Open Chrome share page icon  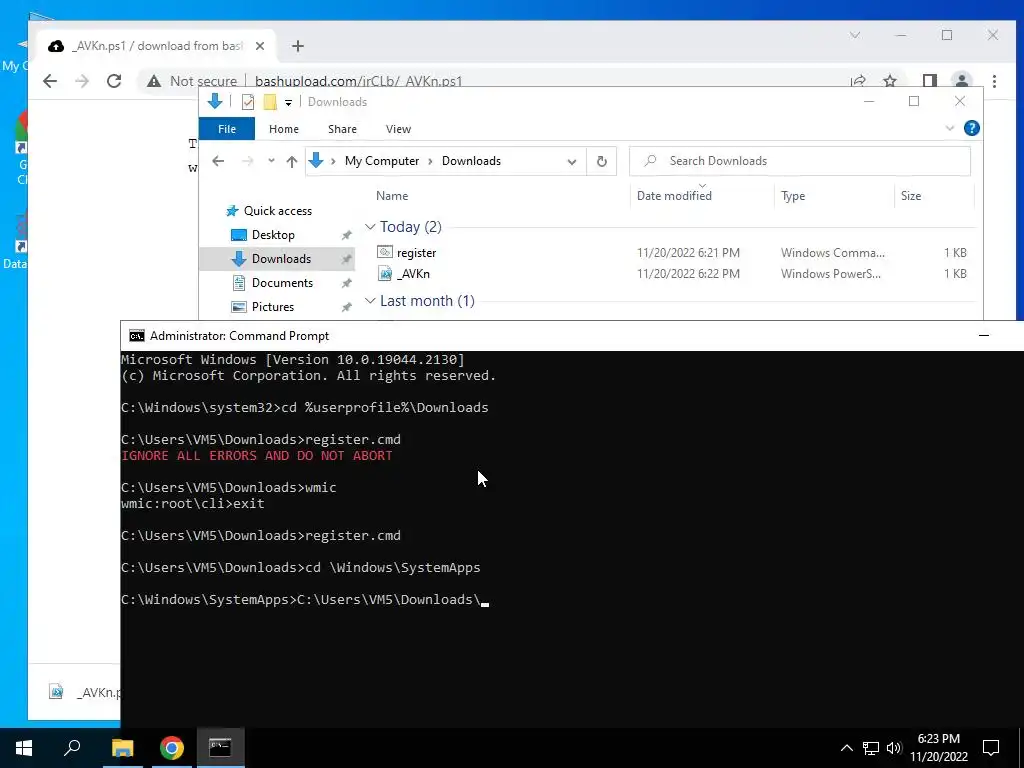pyautogui.click(x=858, y=81)
